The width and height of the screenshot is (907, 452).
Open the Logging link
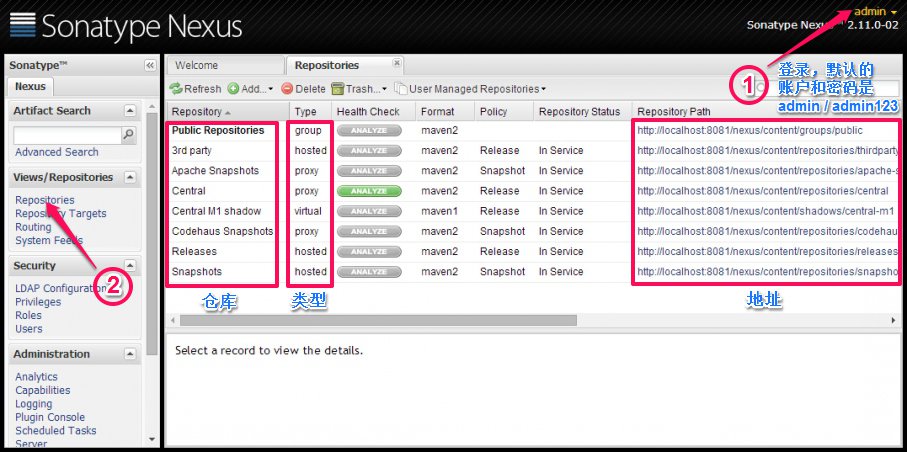(x=34, y=403)
